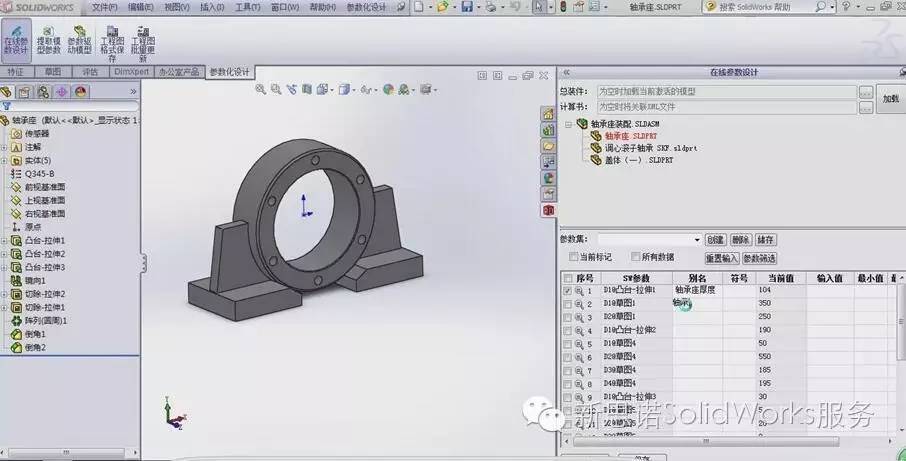Expand the 凸台-拉伸2 feature node

4,254
